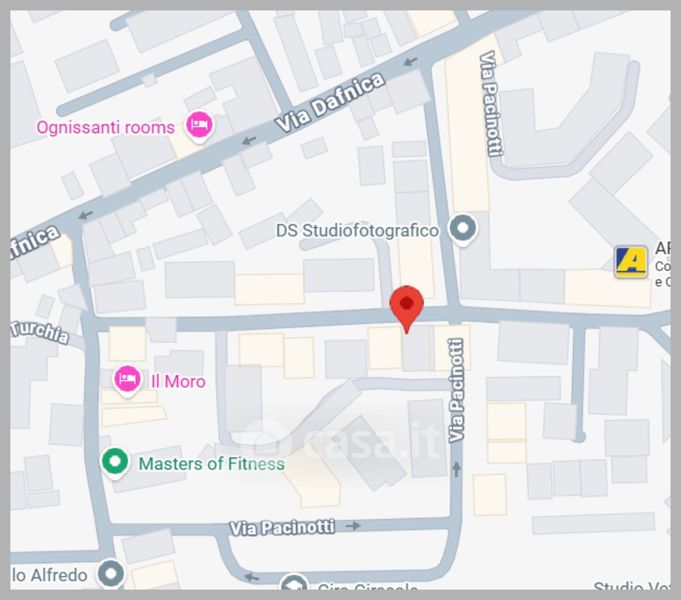Image resolution: width=681 pixels, height=600 pixels.
Task: Click the Via Pacinotti label in upper right
Action: pyautogui.click(x=491, y=103)
